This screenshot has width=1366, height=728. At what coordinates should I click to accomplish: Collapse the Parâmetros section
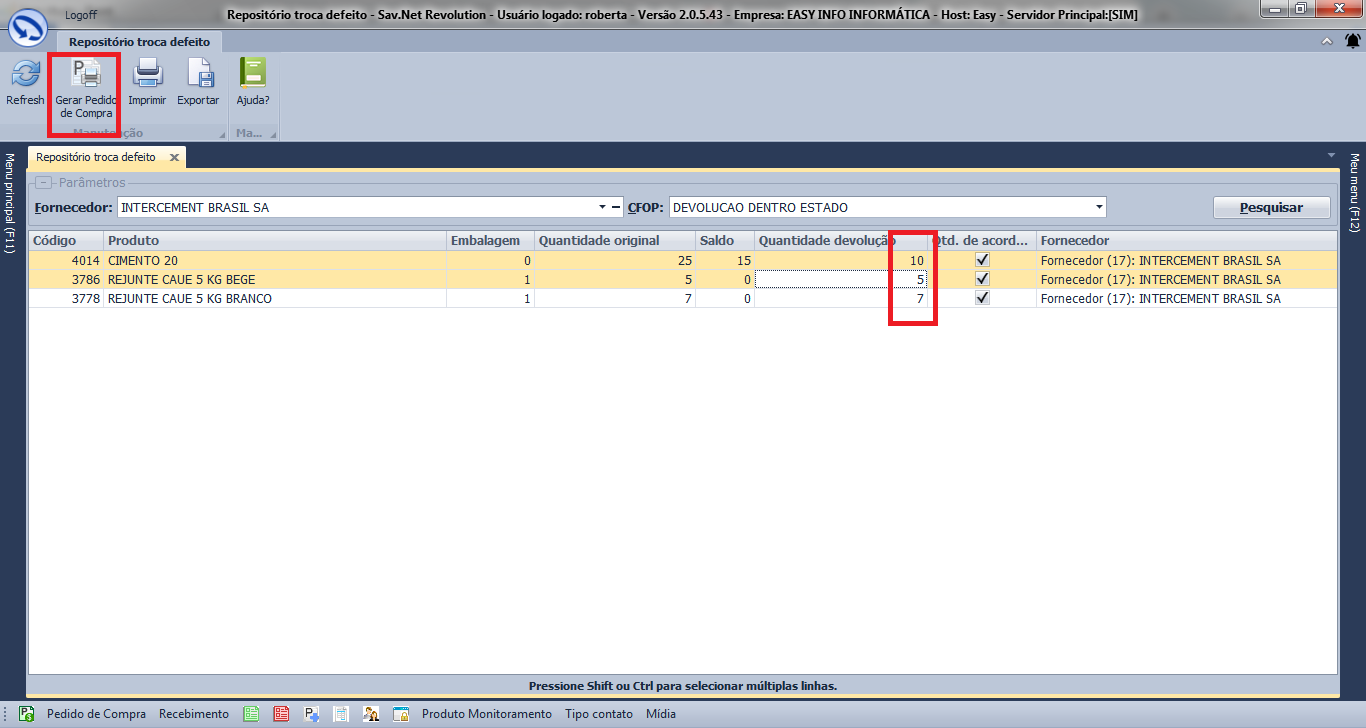click(43, 183)
